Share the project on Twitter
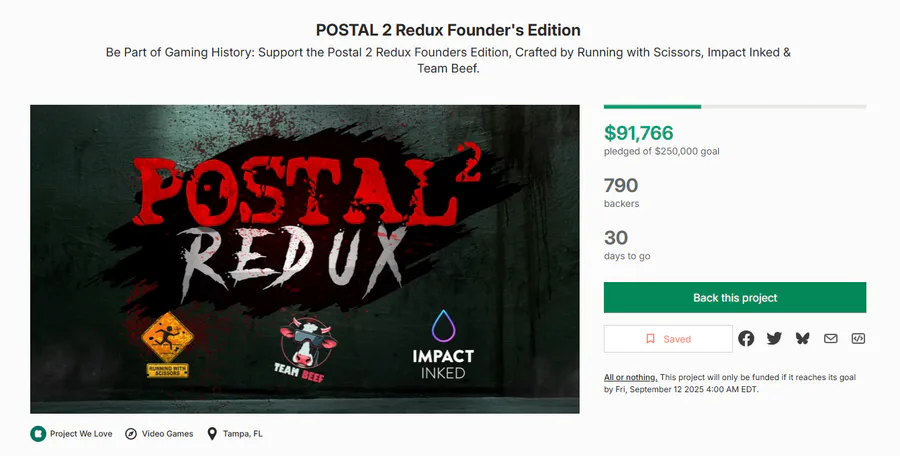Screen dimensions: 900x456 click(774, 339)
